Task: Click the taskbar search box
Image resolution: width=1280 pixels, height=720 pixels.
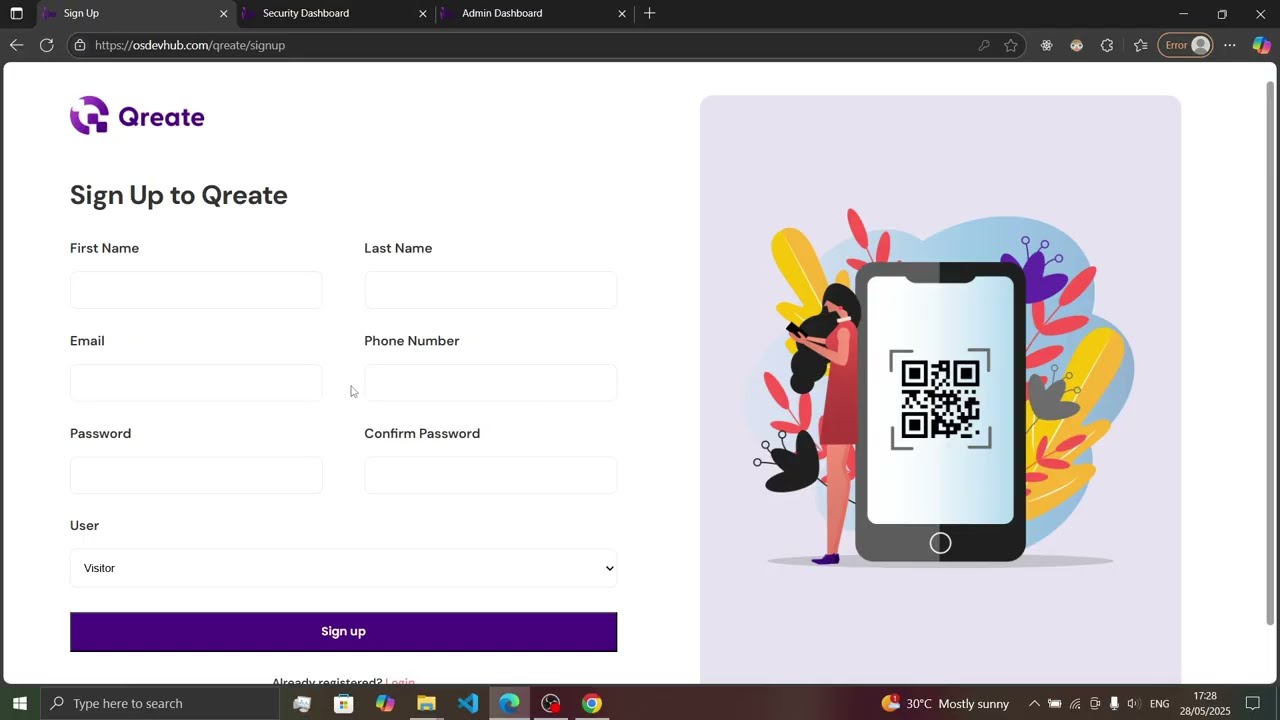Action: point(160,703)
